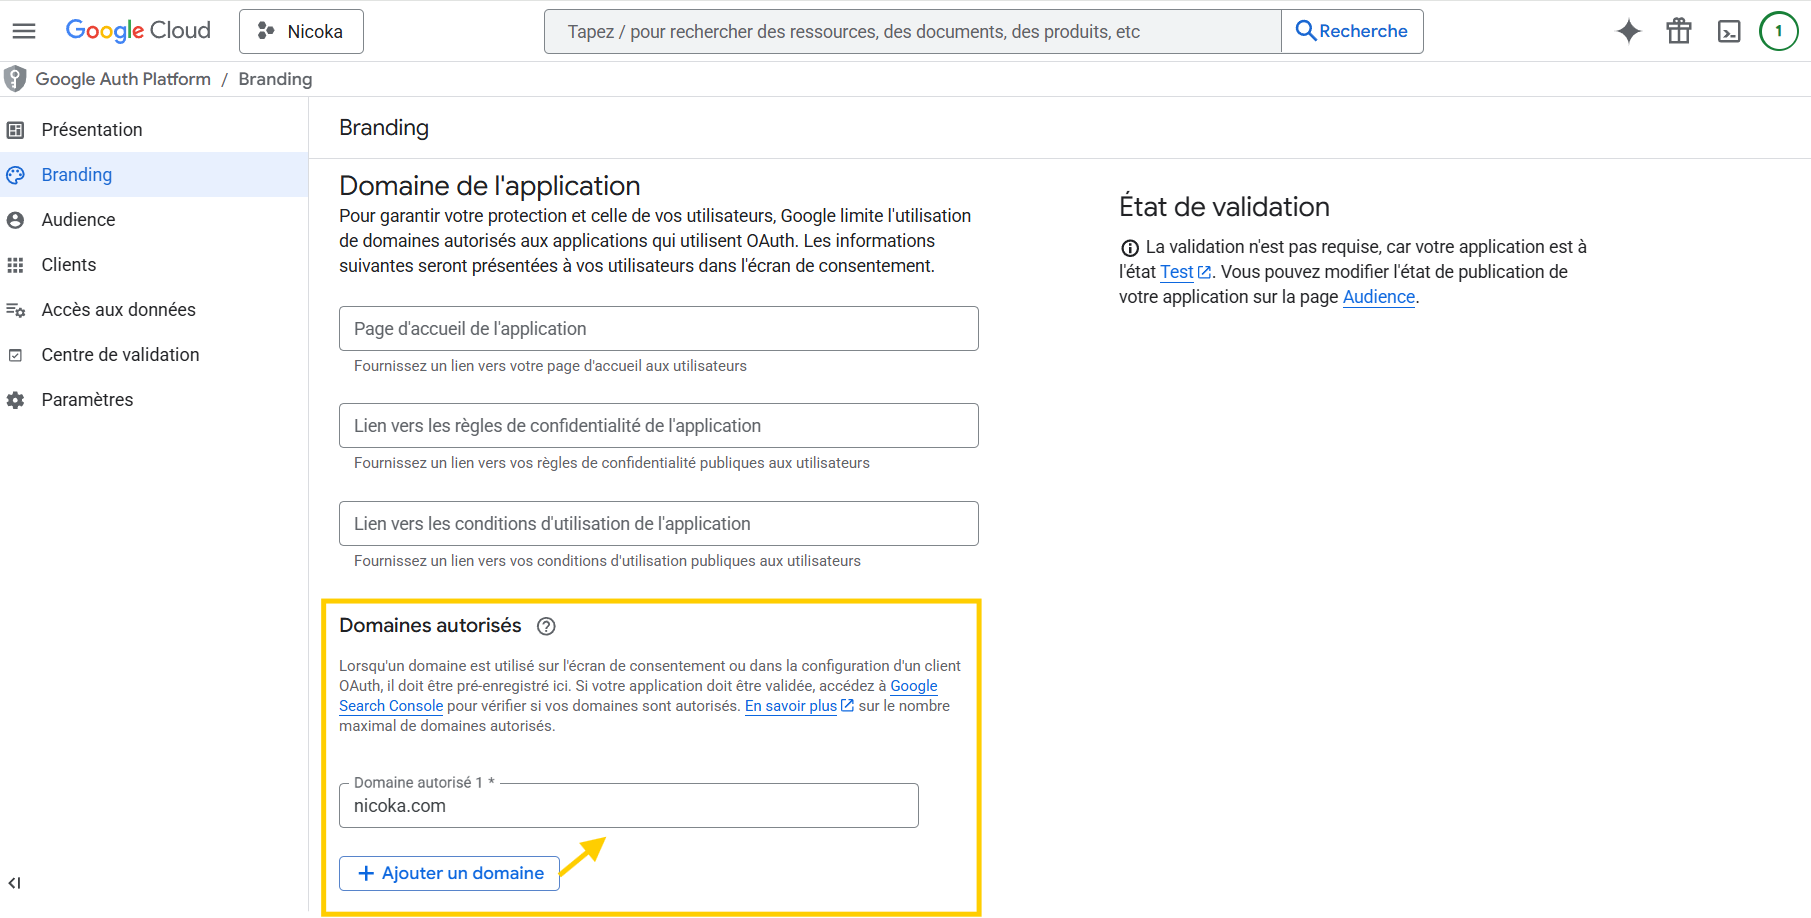Open Paramètres in the sidebar

87,400
